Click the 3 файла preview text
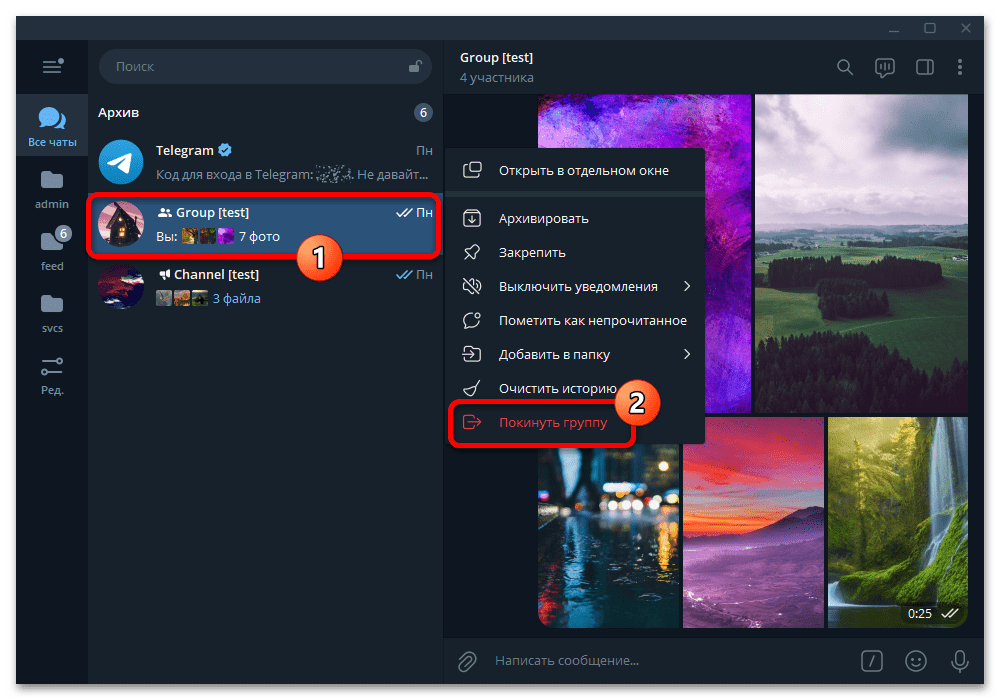Screen dimensions: 1000x700 click(x=237, y=298)
